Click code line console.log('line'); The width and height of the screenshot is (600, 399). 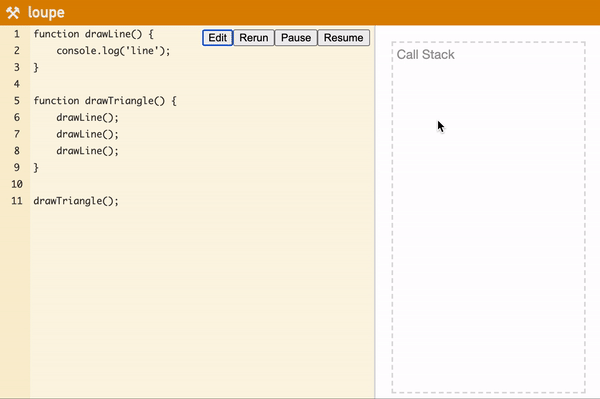(113, 50)
